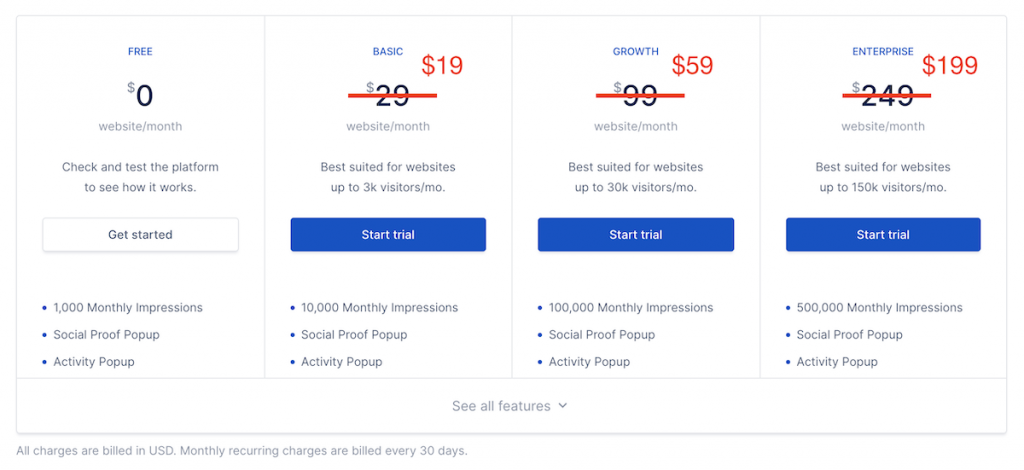Image resolution: width=1024 pixels, height=470 pixels.
Task: Click 100,000 Monthly Impressions feature item
Action: point(631,307)
